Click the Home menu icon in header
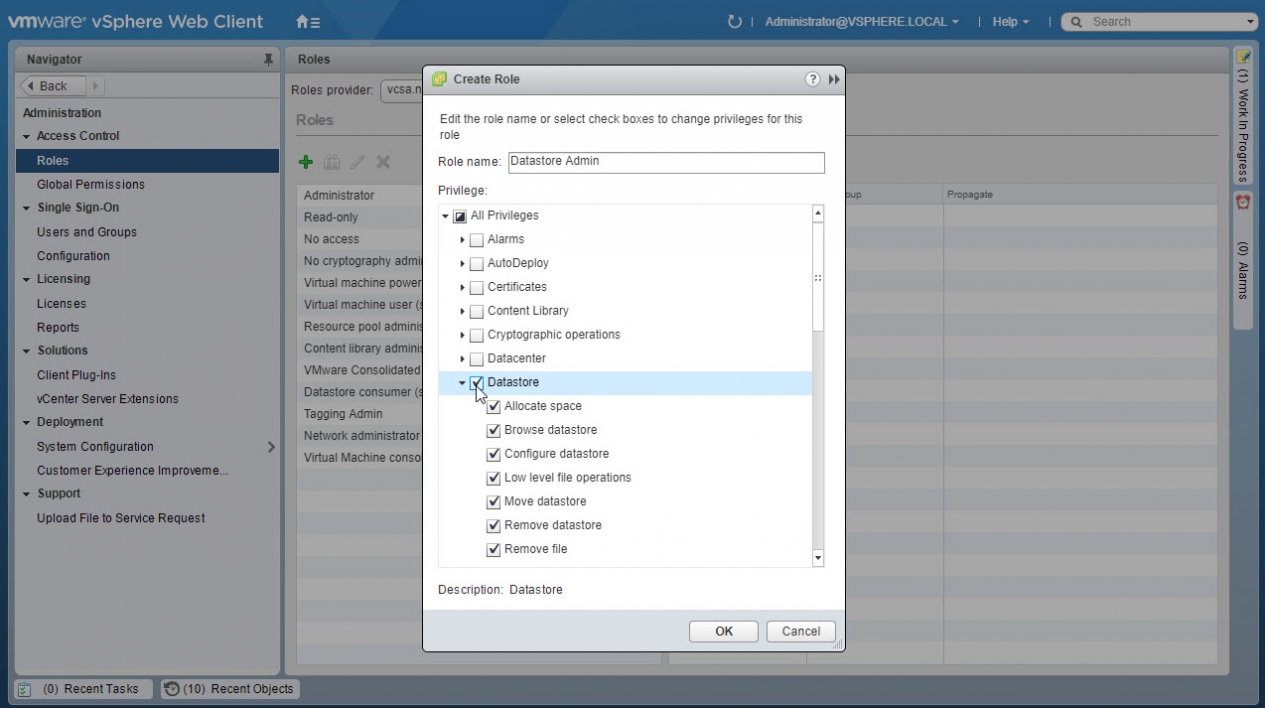The width and height of the screenshot is (1265, 708). [x=308, y=22]
